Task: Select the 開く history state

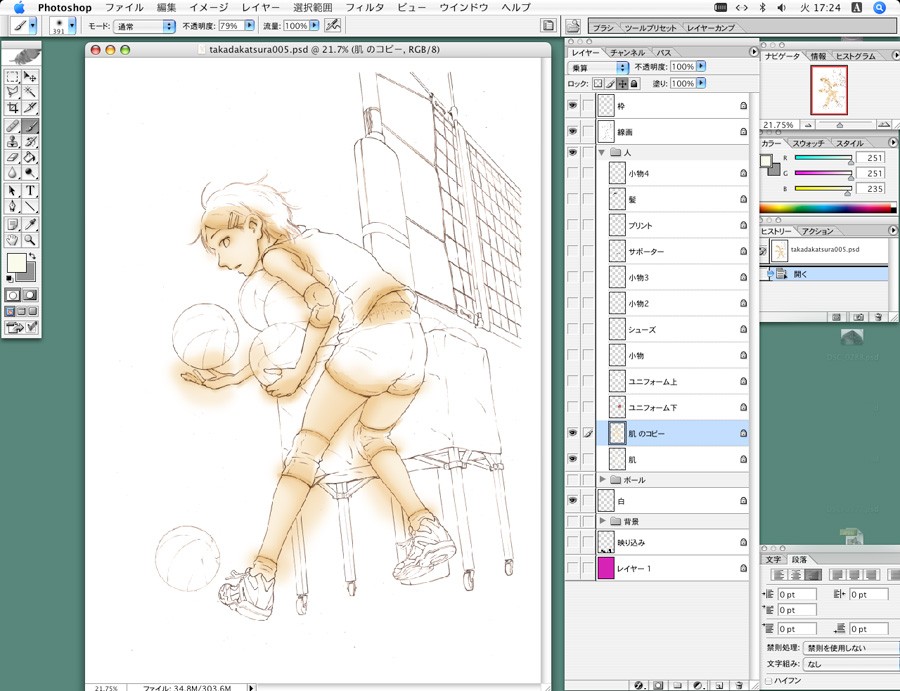Action: (x=824, y=274)
